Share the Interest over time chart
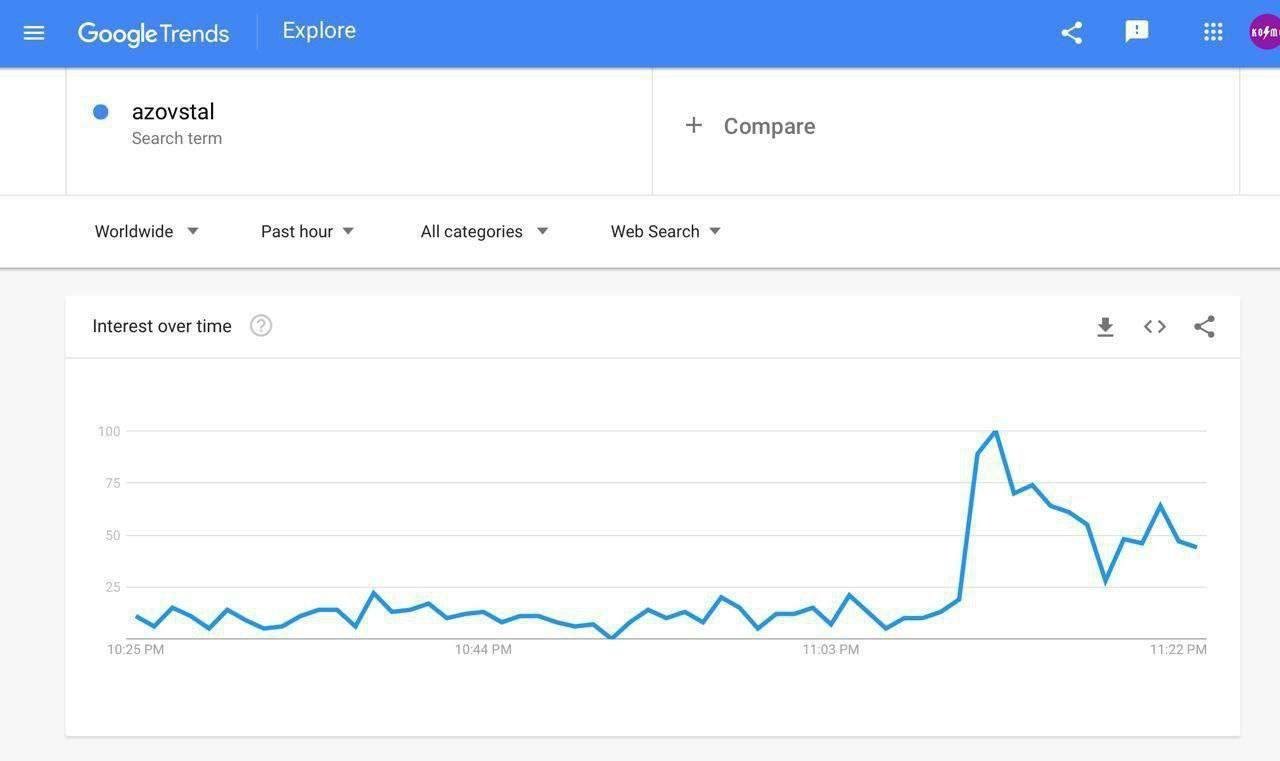 (x=1205, y=327)
